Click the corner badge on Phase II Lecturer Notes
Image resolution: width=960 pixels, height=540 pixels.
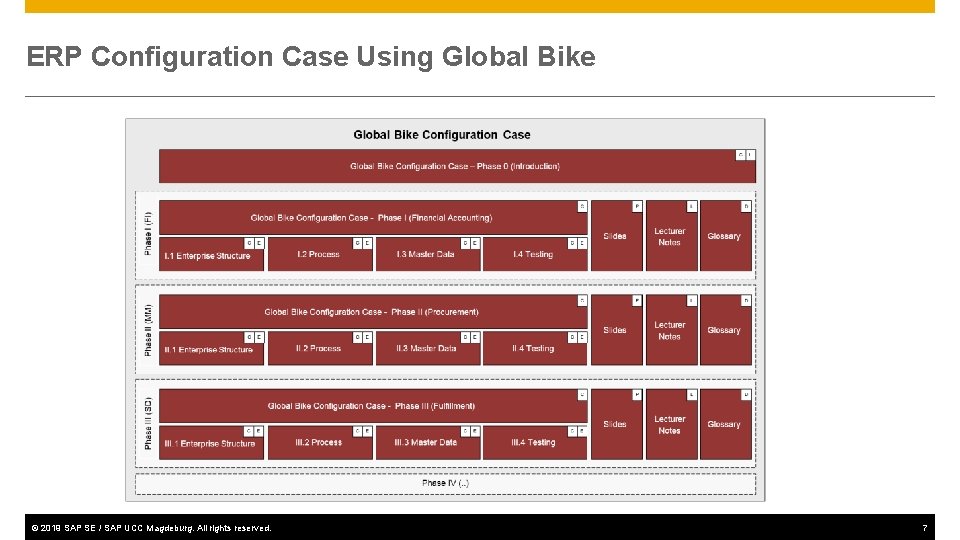point(691,301)
